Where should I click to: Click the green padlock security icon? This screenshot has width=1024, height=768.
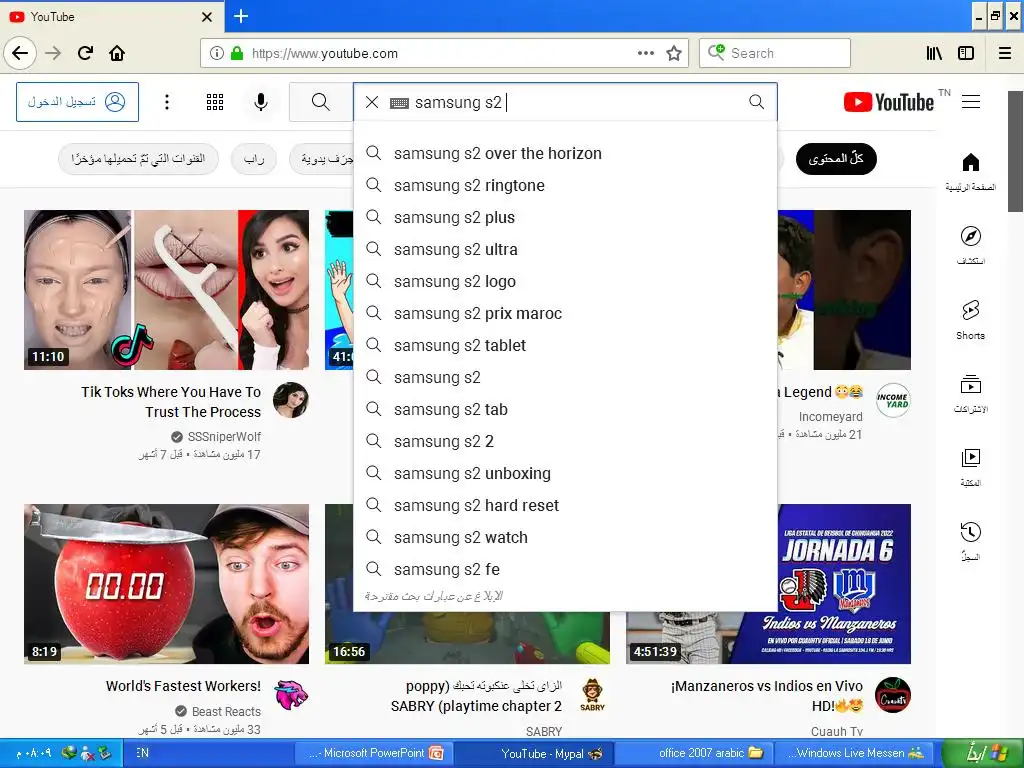pyautogui.click(x=237, y=54)
